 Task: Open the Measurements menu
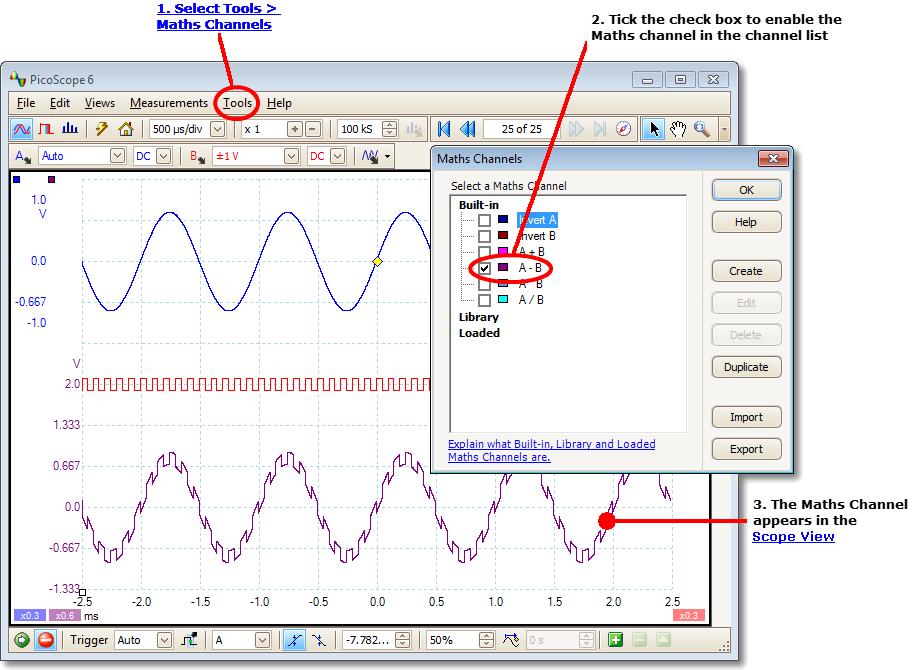click(x=169, y=103)
